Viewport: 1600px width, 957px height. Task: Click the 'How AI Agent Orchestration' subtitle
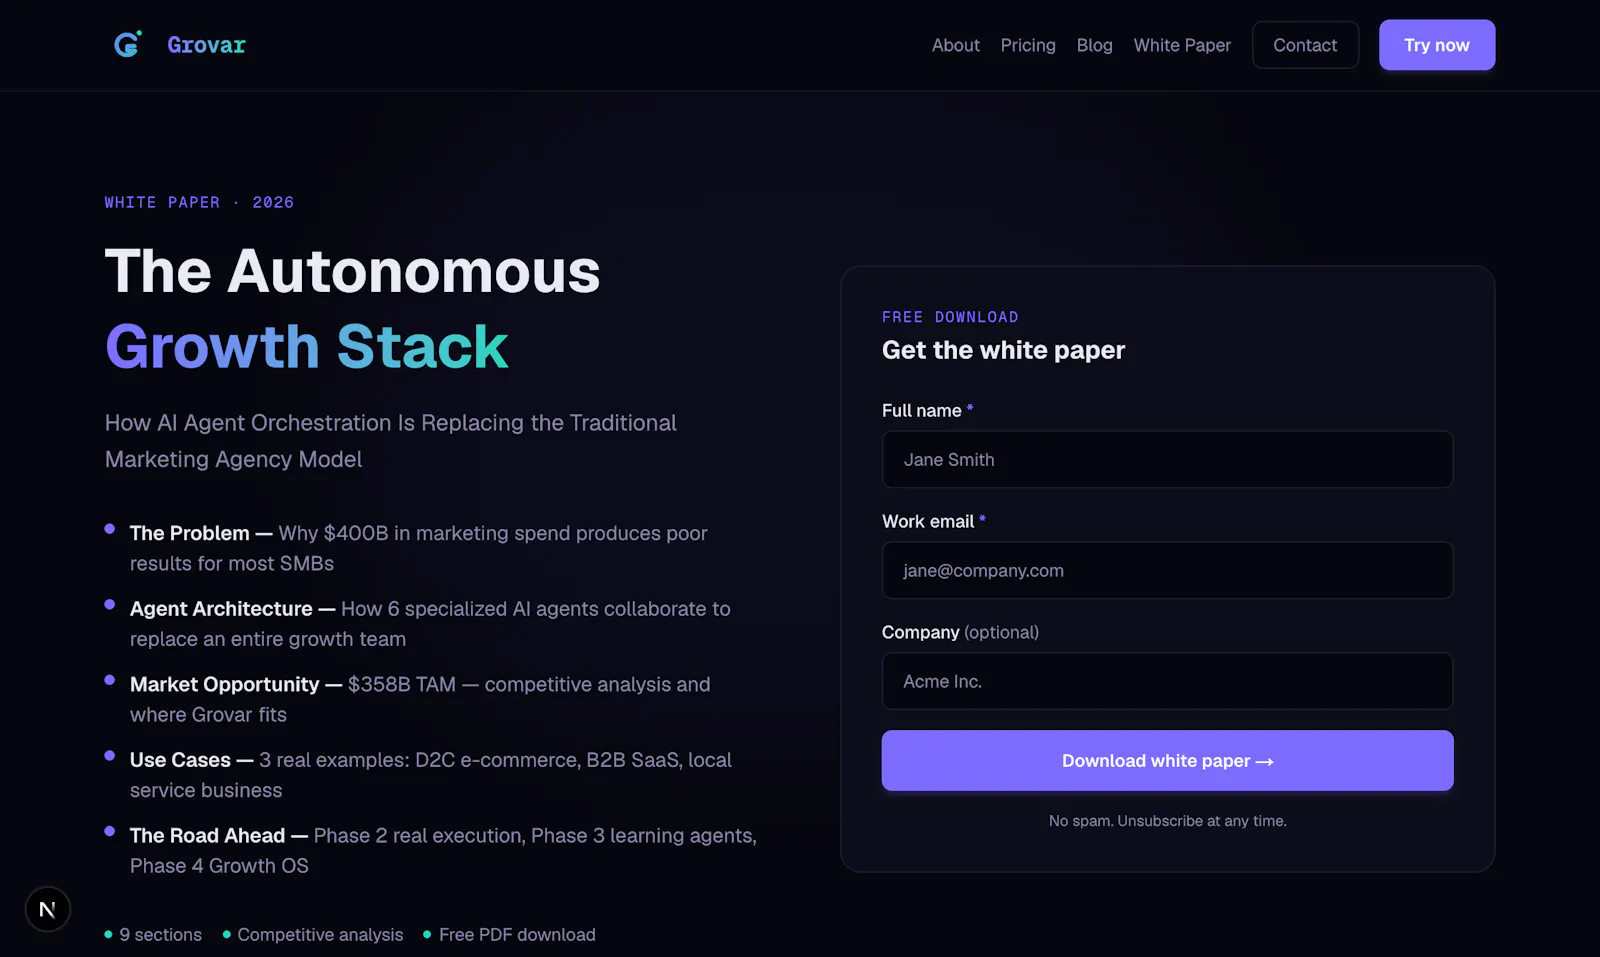coord(390,441)
